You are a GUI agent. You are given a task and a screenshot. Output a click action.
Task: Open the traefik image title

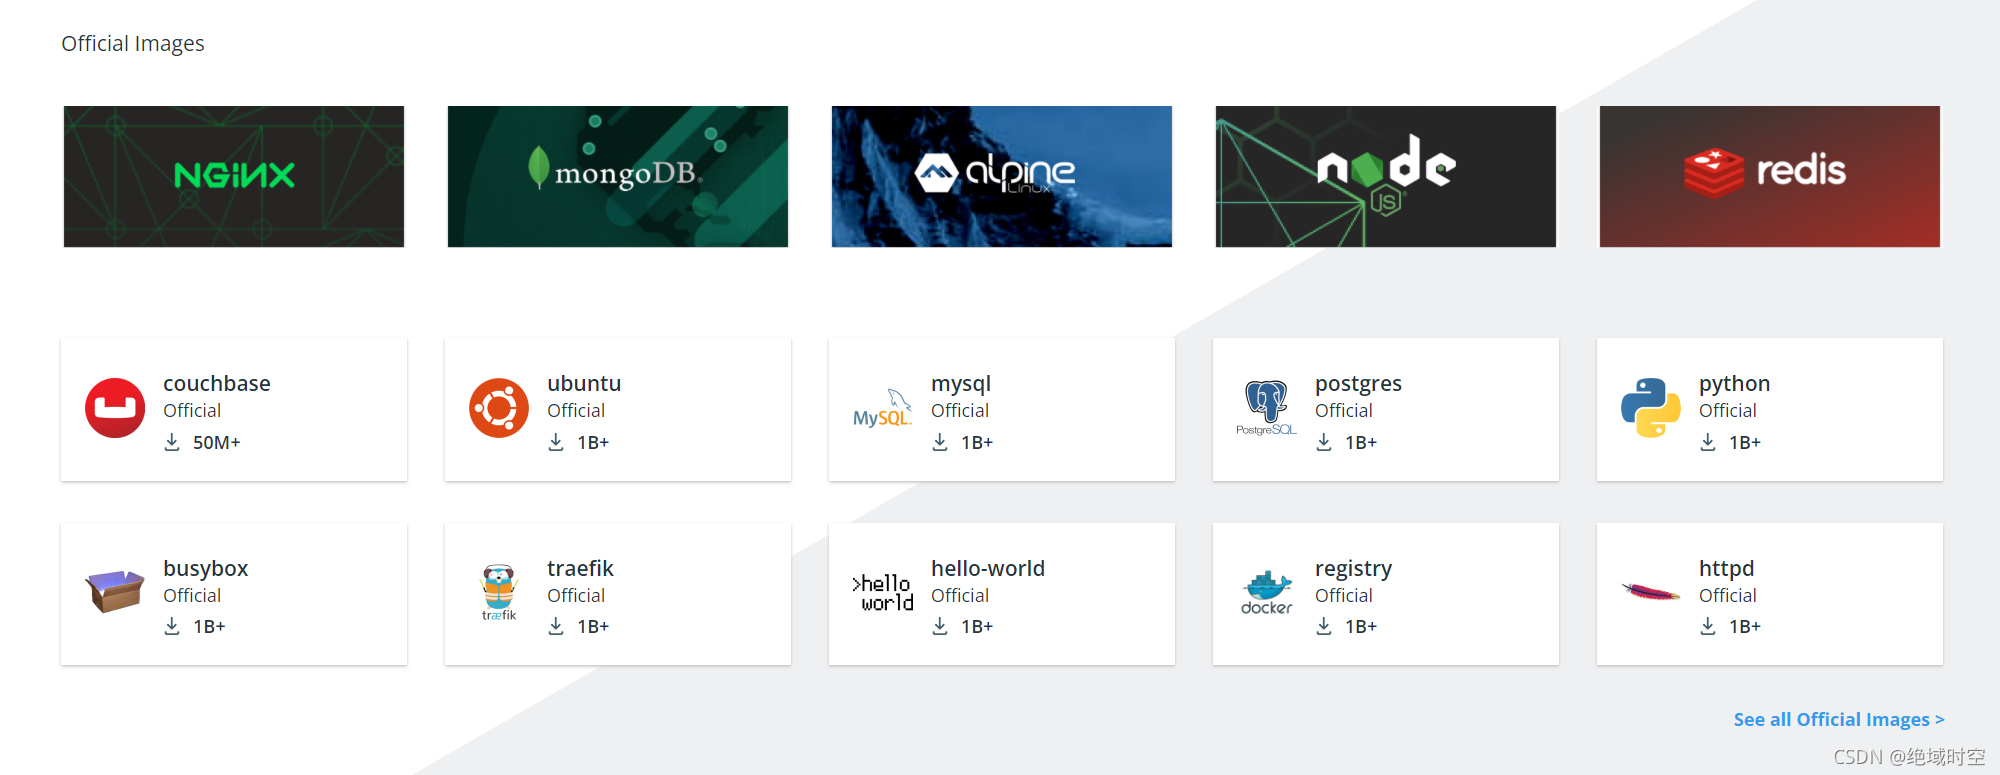pos(580,568)
